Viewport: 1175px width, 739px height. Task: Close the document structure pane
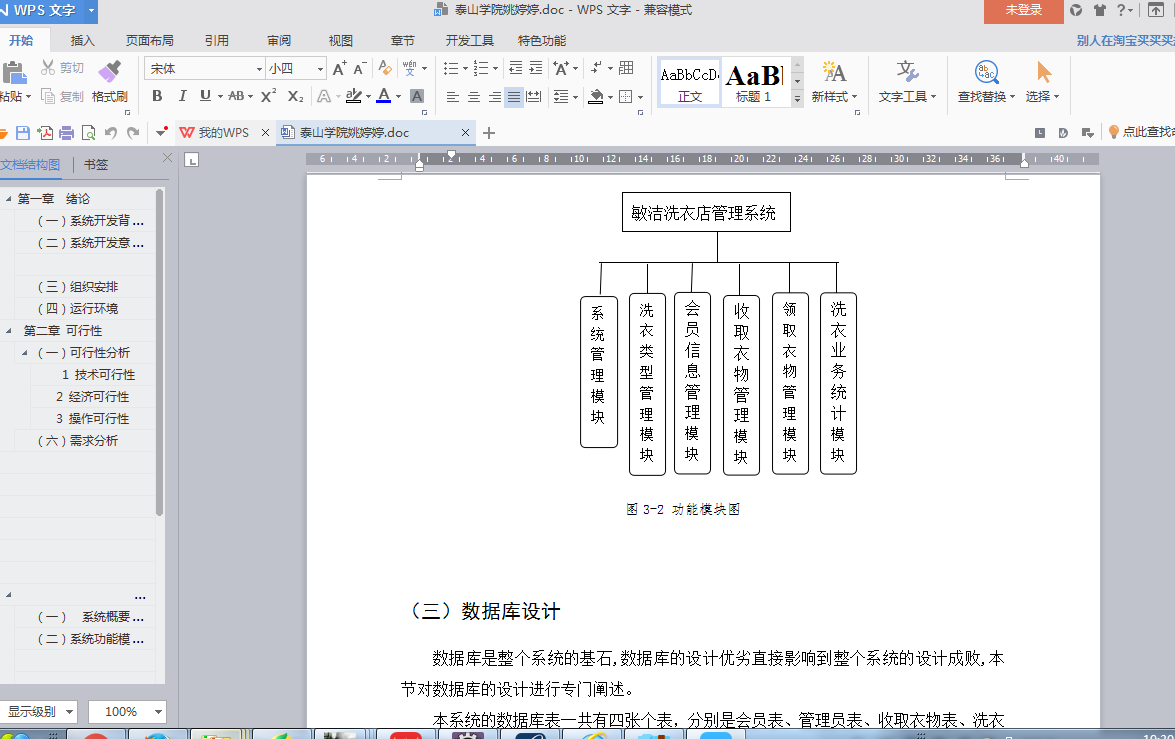(x=167, y=157)
